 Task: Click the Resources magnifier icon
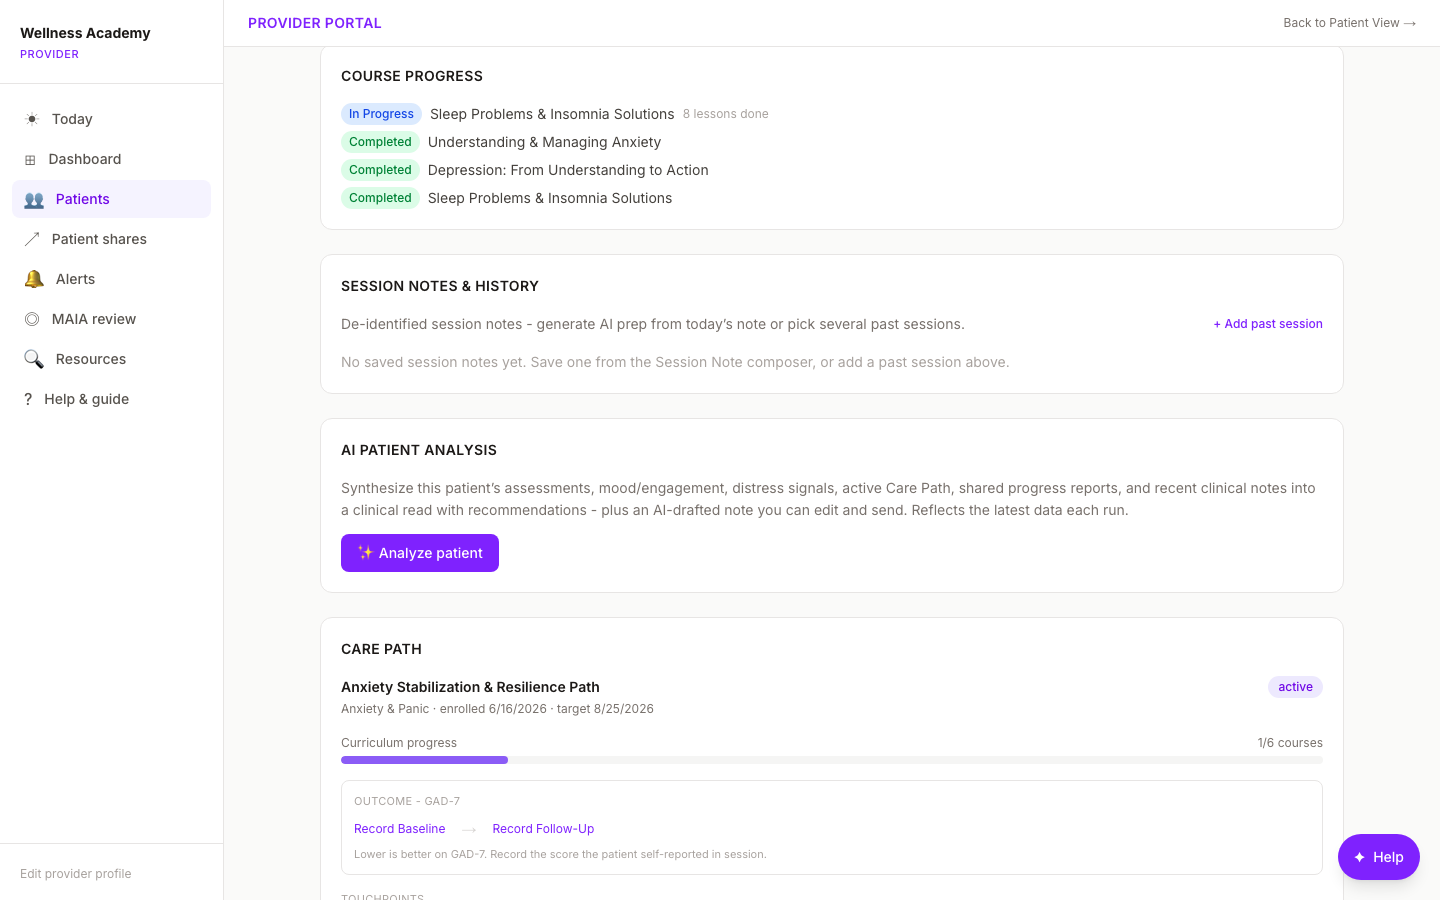point(34,359)
